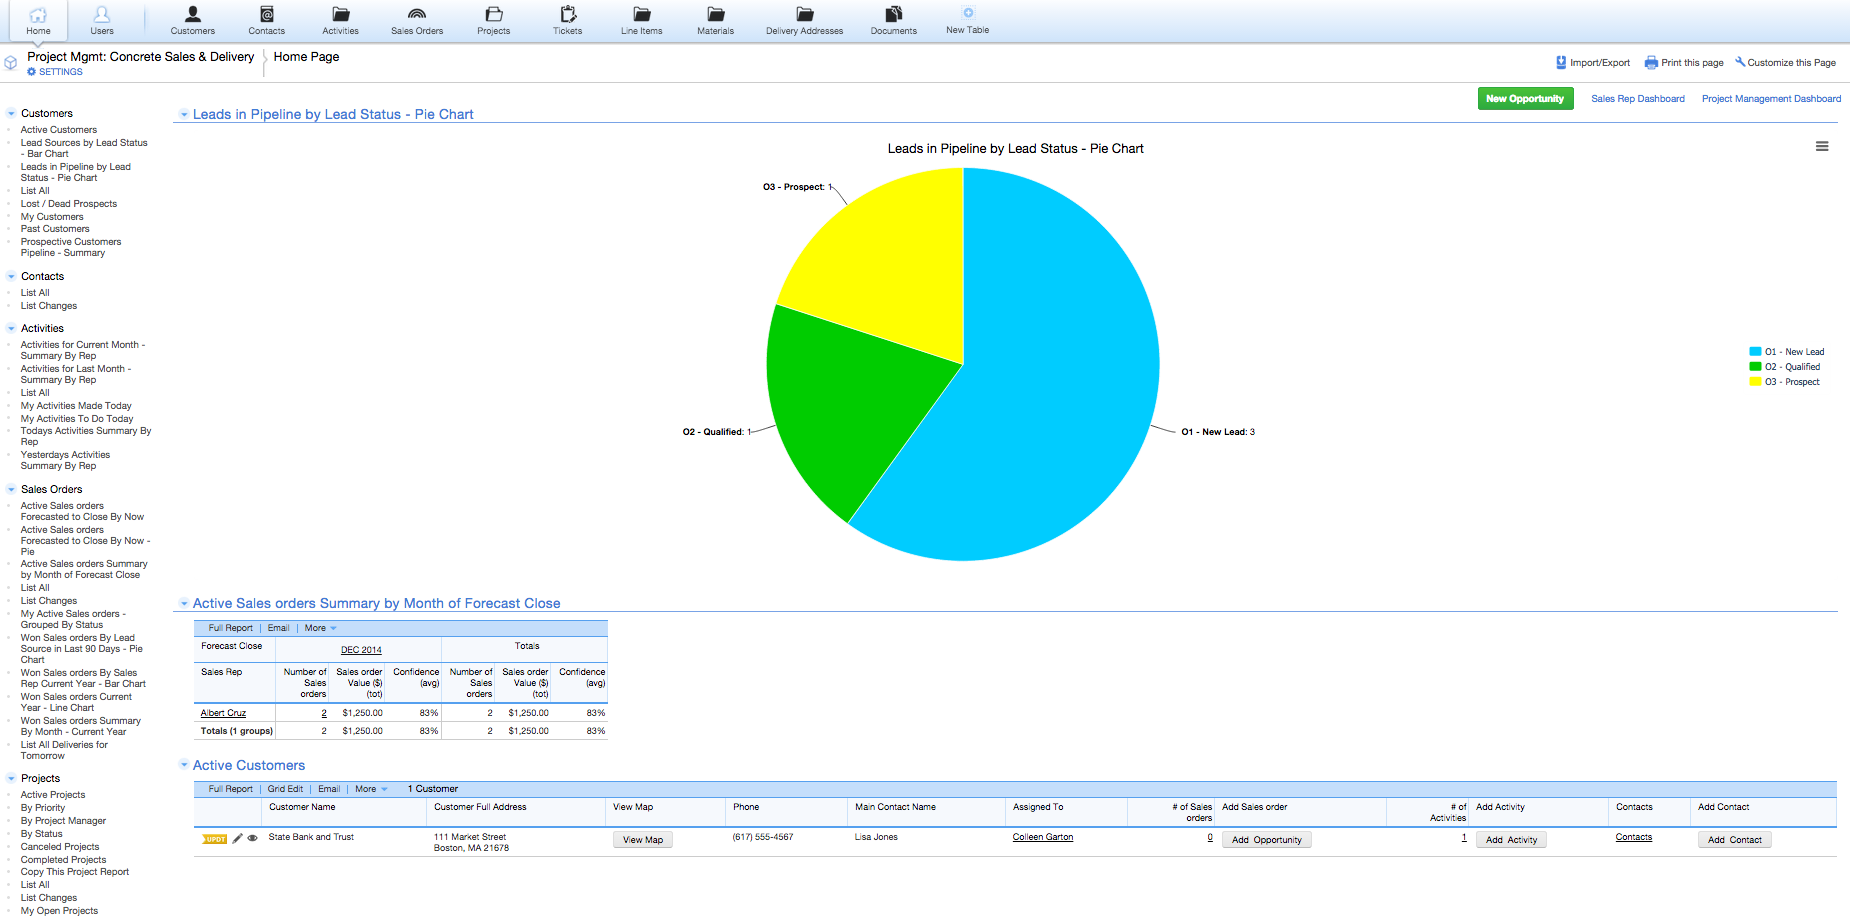Open Canceled Projects sidebar item
This screenshot has width=1850, height=919.
click(x=60, y=847)
